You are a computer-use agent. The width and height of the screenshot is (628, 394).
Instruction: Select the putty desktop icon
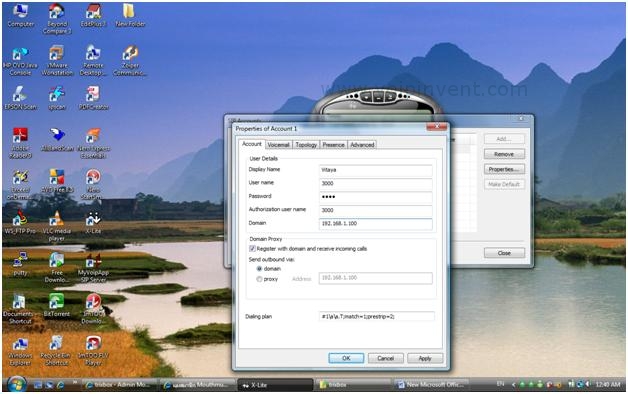(20, 263)
